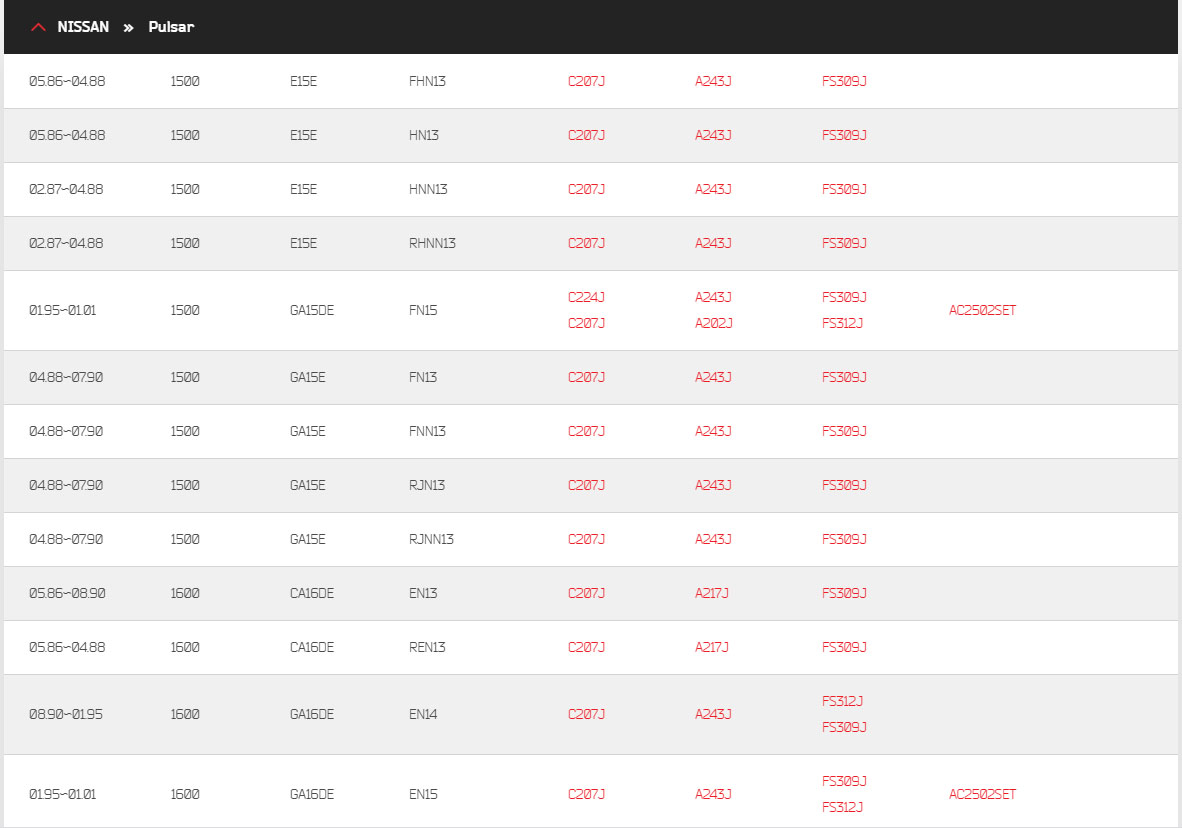Open FS309J link in EN14 row
Viewport: 1182px width, 828px height.
[x=844, y=727]
